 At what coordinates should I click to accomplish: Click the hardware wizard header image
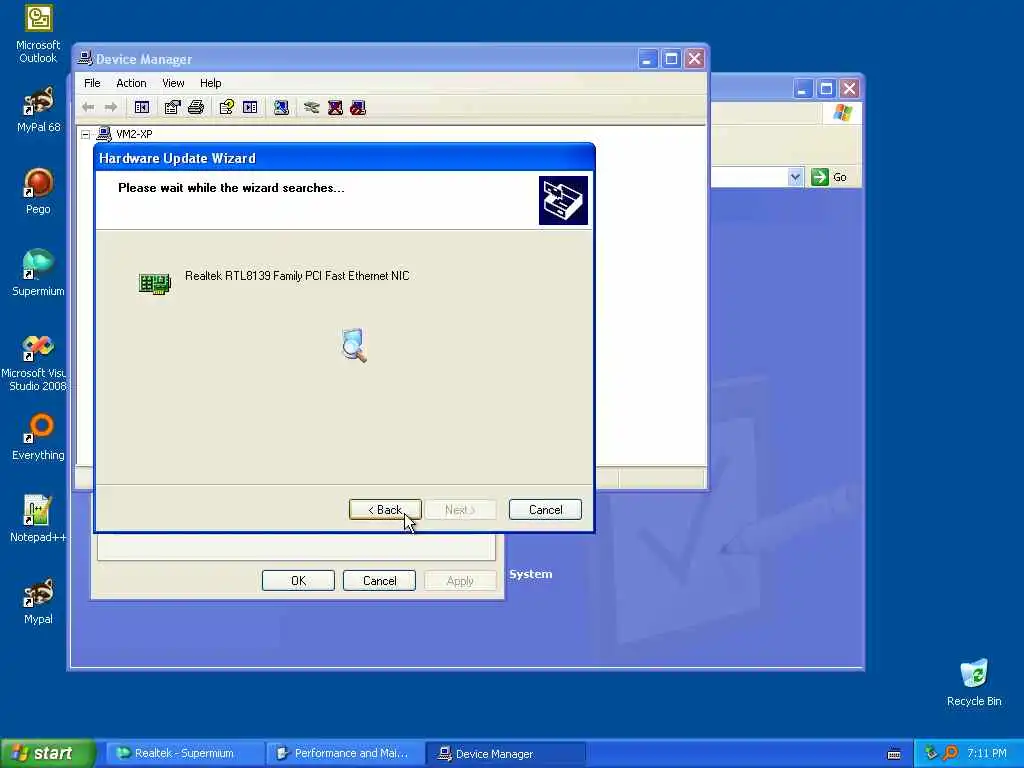563,200
